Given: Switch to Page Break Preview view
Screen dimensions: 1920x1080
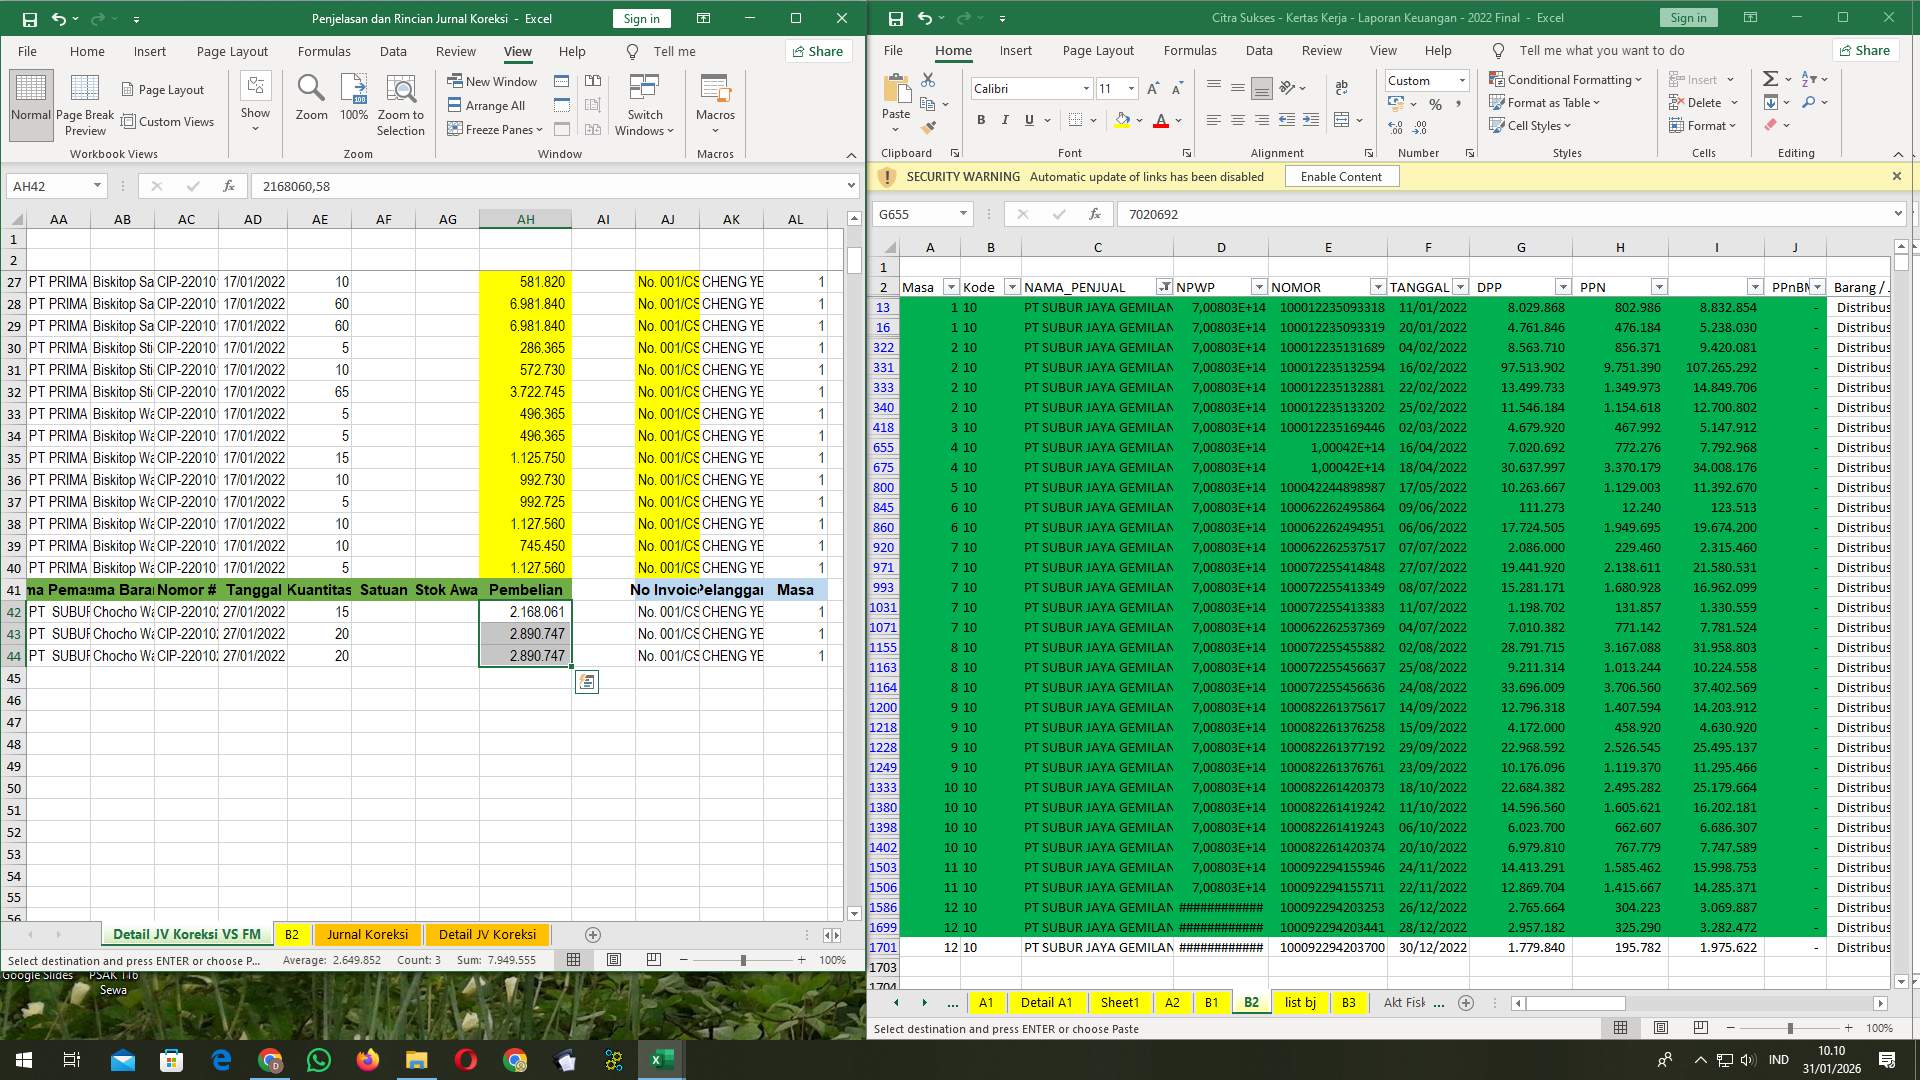Looking at the screenshot, I should (85, 103).
